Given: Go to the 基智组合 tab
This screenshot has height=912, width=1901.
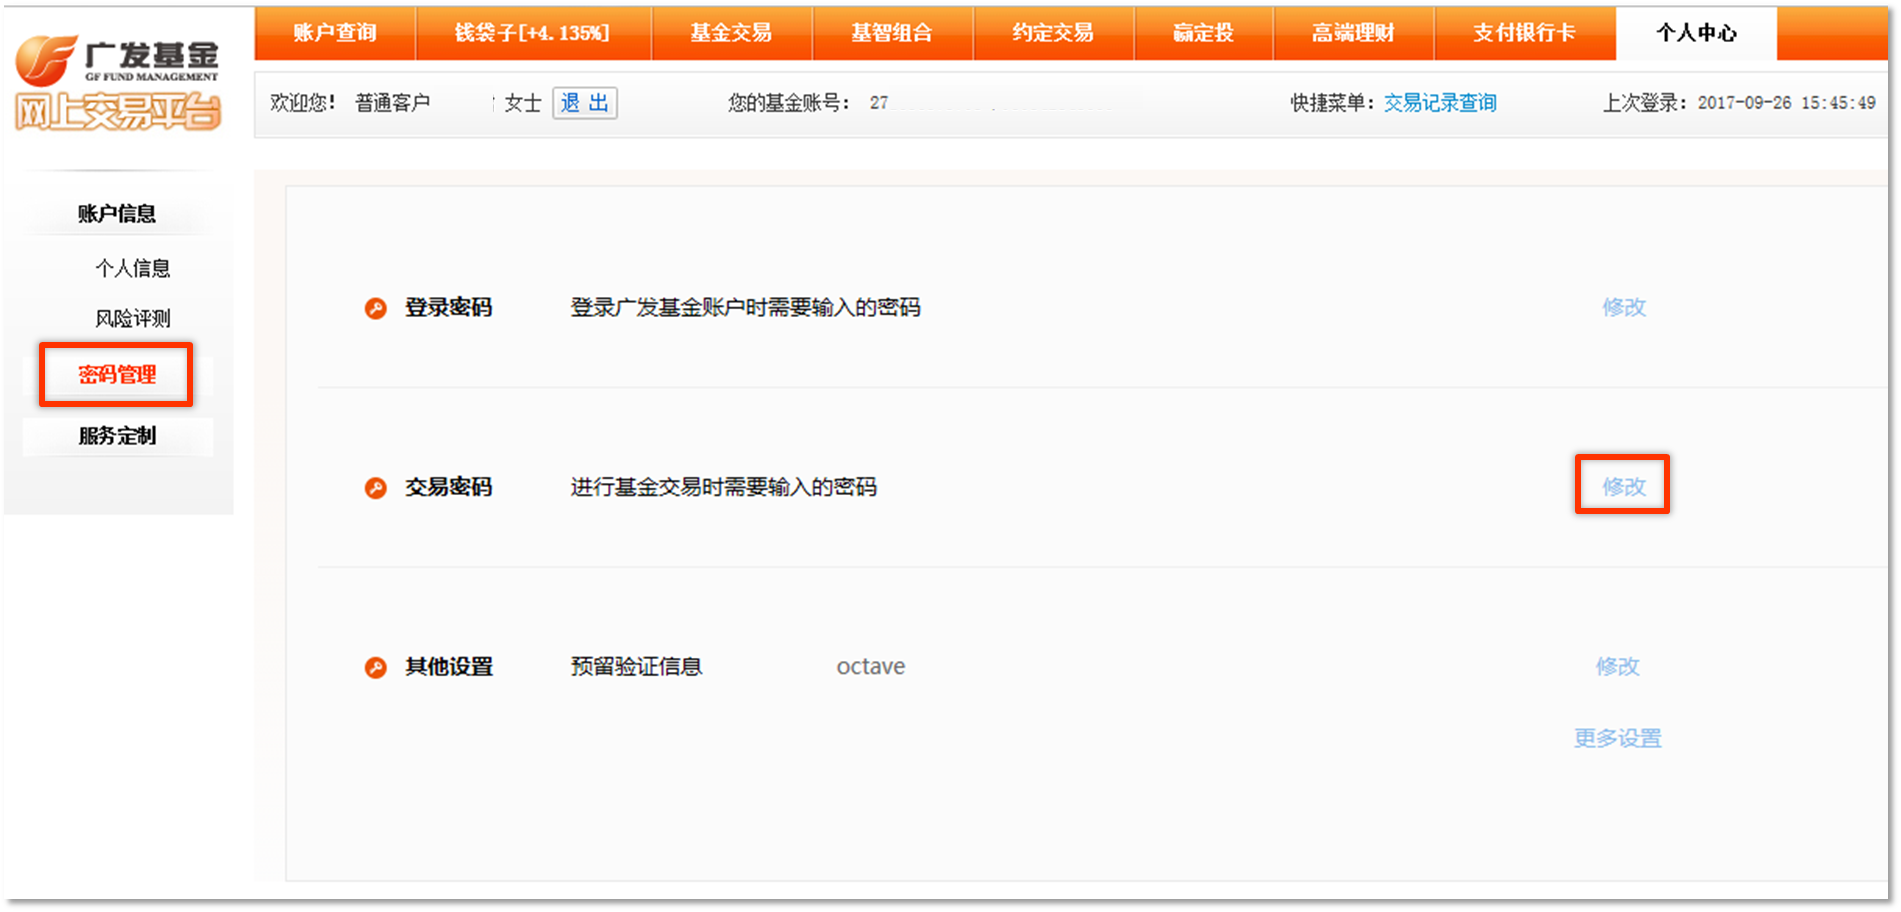Looking at the screenshot, I should pyautogui.click(x=892, y=33).
